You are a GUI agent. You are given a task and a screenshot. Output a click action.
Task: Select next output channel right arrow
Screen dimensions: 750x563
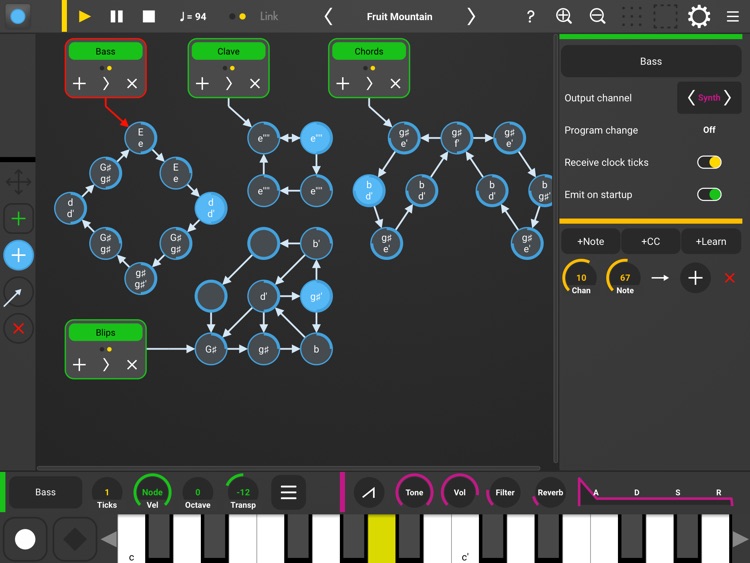pyautogui.click(x=728, y=98)
